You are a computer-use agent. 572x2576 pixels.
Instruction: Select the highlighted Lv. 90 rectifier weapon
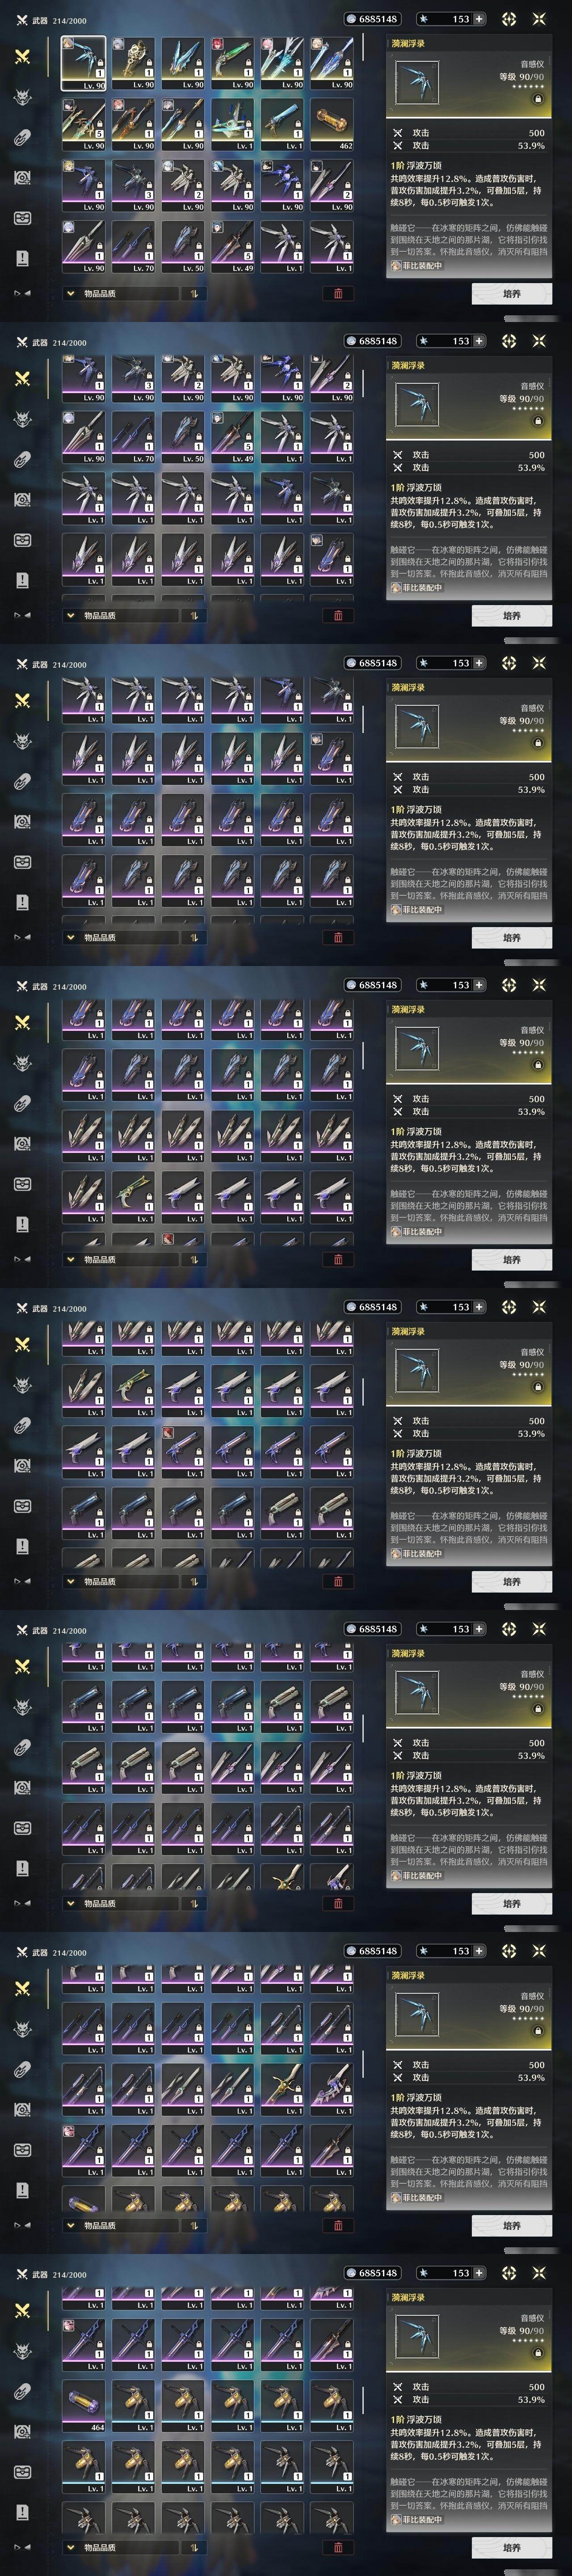(x=84, y=62)
